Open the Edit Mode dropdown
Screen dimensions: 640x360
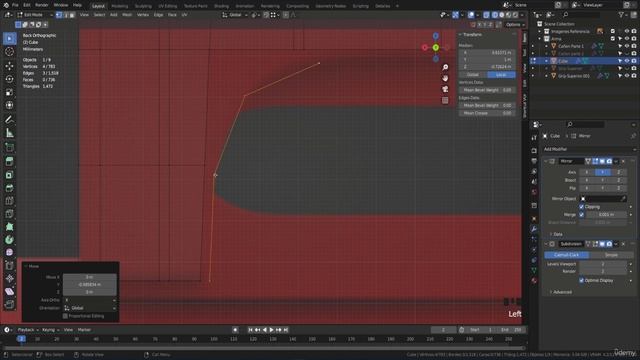point(35,15)
